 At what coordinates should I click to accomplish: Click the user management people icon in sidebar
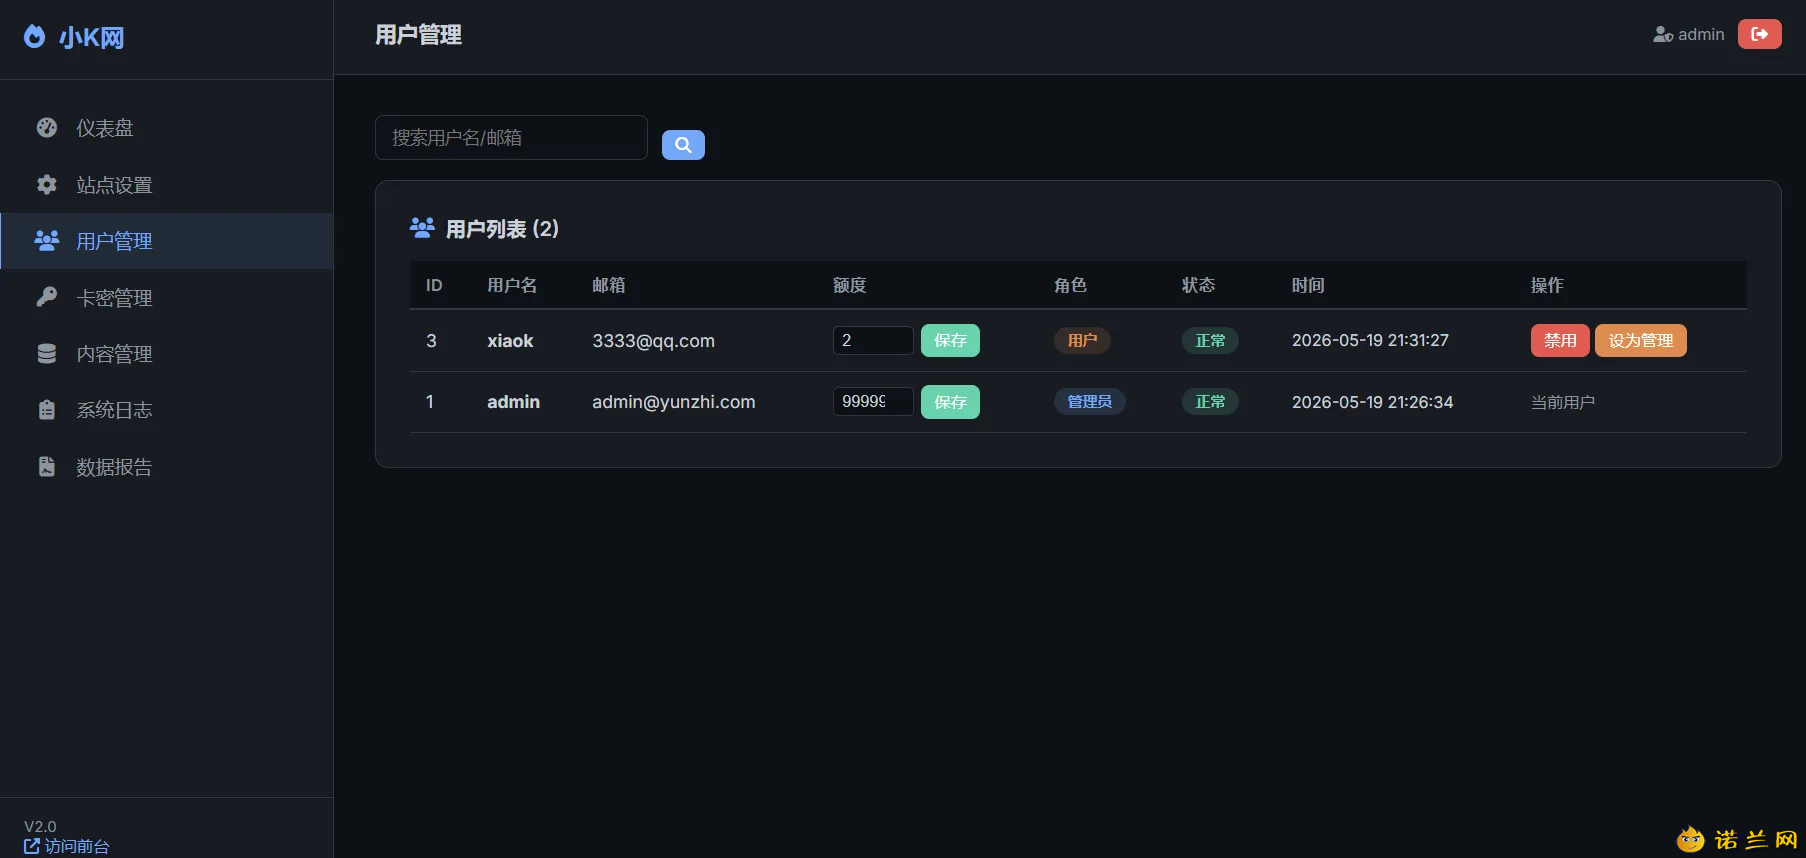coord(47,240)
